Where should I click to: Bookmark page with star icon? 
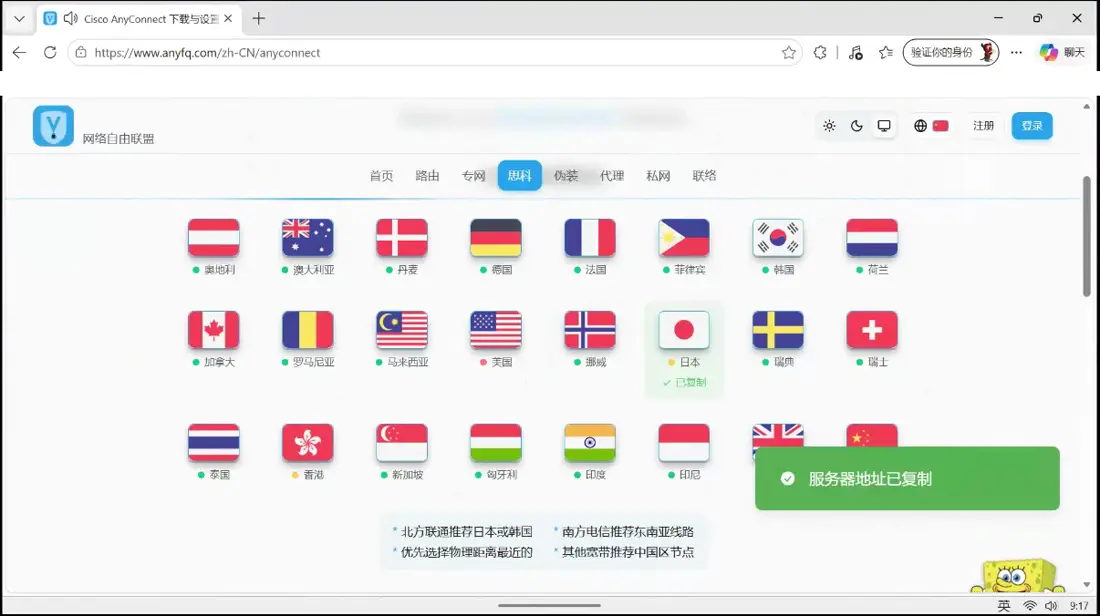tap(789, 53)
